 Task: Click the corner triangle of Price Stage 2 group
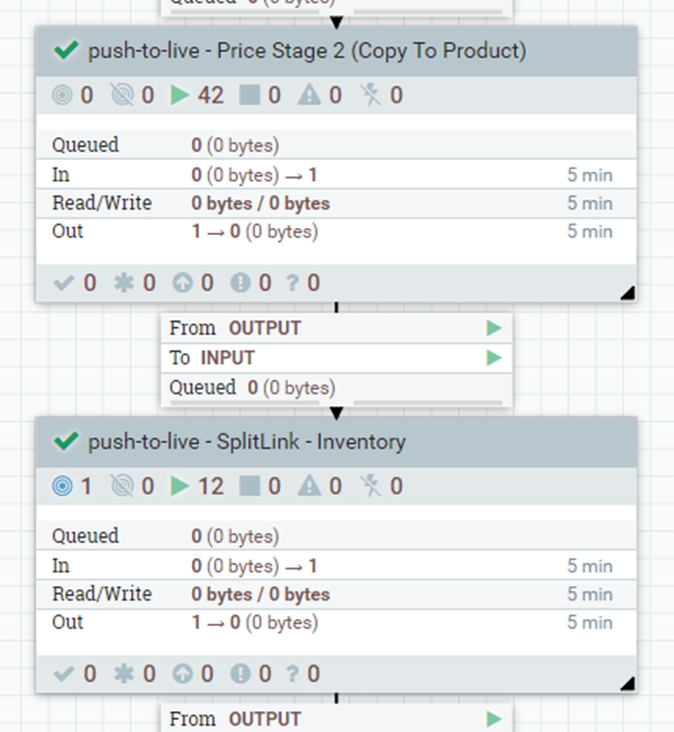pos(627,293)
